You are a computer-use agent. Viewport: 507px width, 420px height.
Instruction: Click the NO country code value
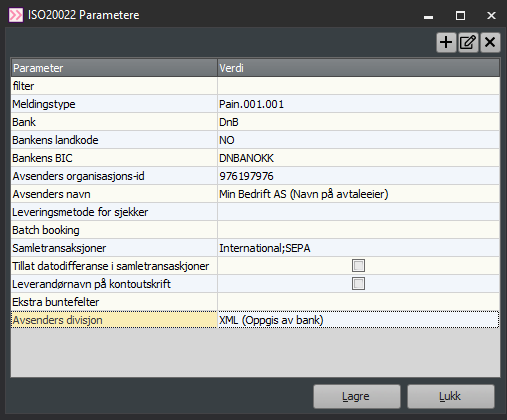click(x=358, y=140)
